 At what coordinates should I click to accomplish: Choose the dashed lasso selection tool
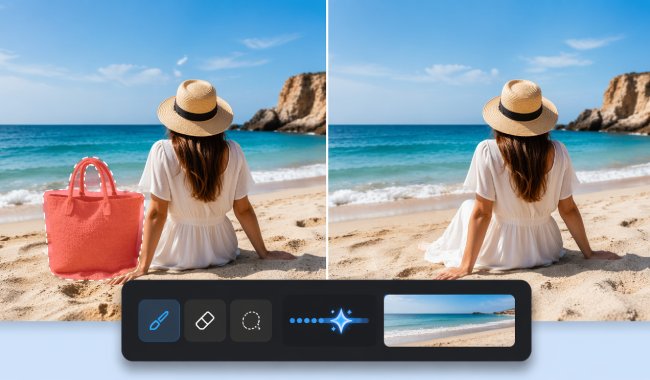[x=251, y=320]
